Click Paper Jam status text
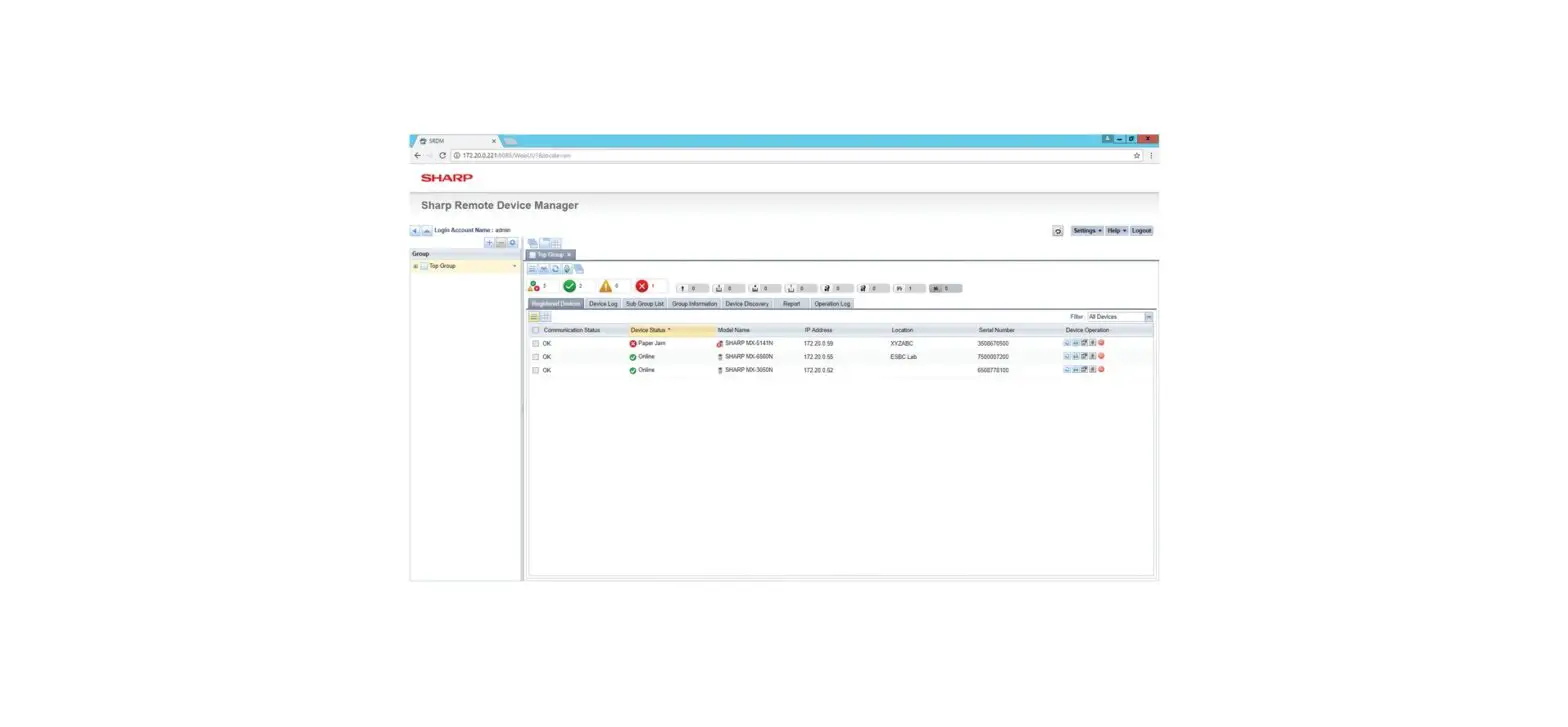Screen dimensions: 1568x727 click(x=652, y=343)
